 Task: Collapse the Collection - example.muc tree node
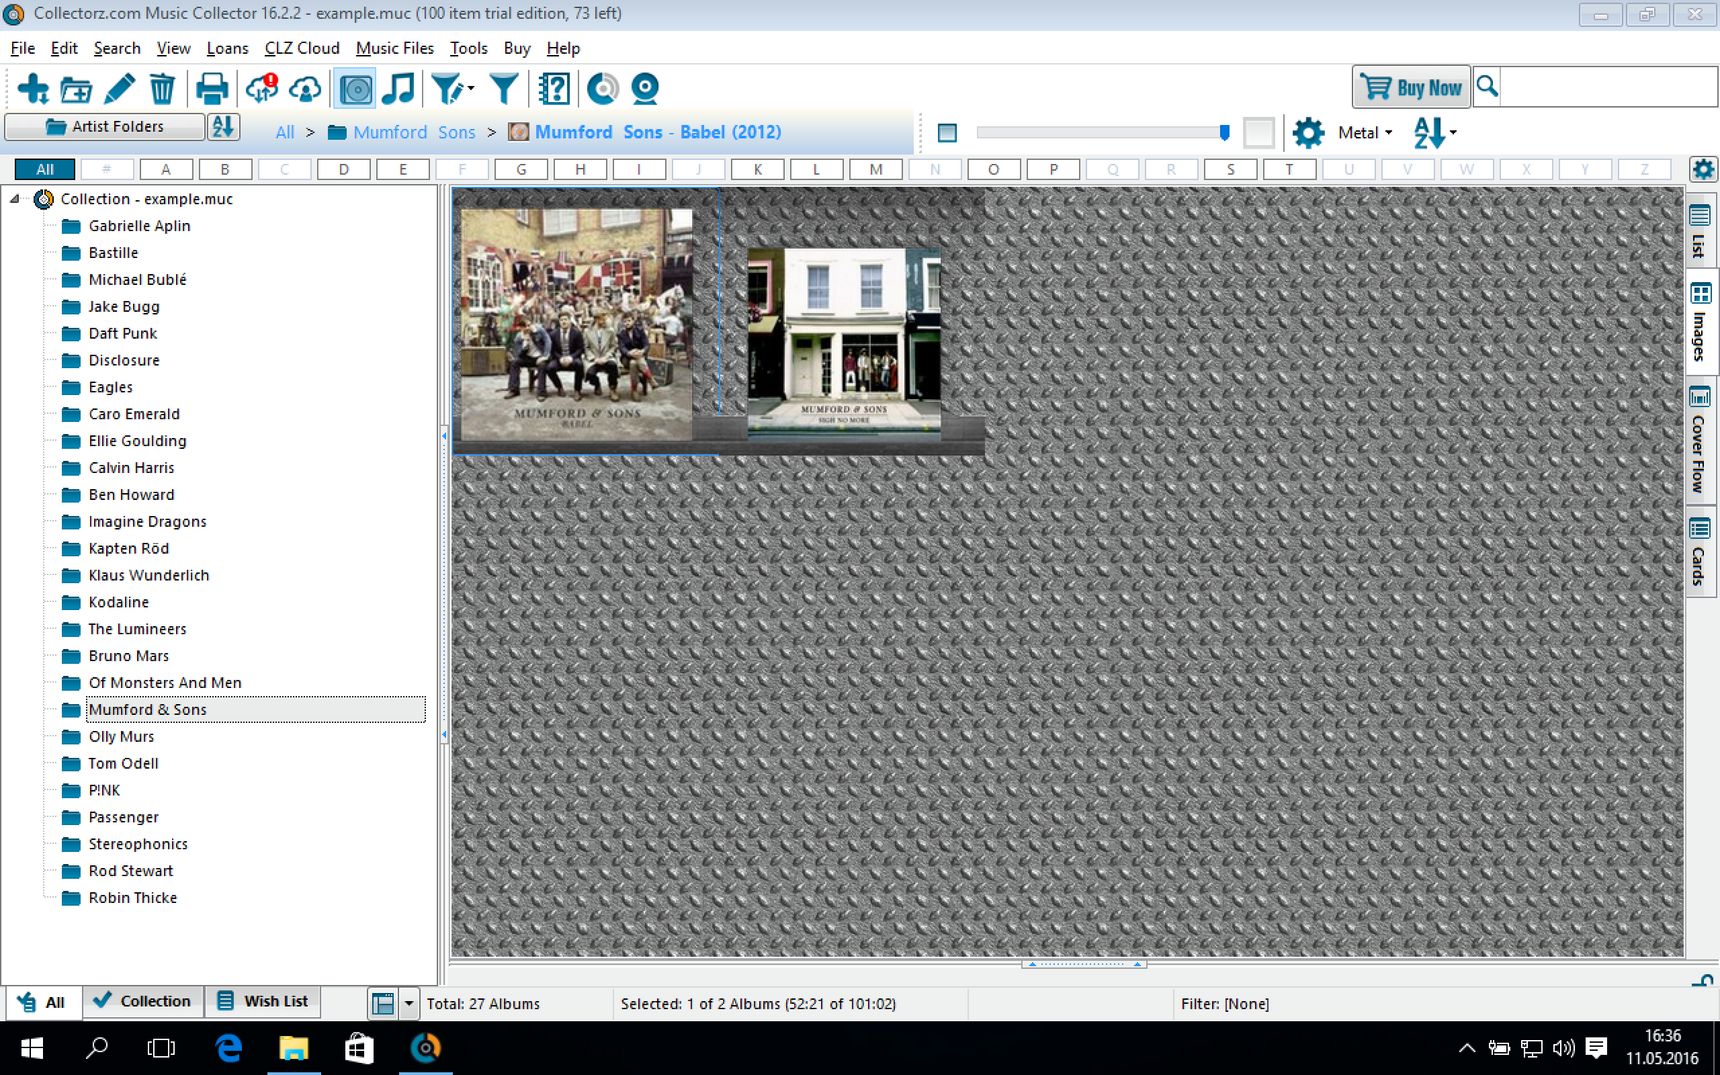(15, 199)
